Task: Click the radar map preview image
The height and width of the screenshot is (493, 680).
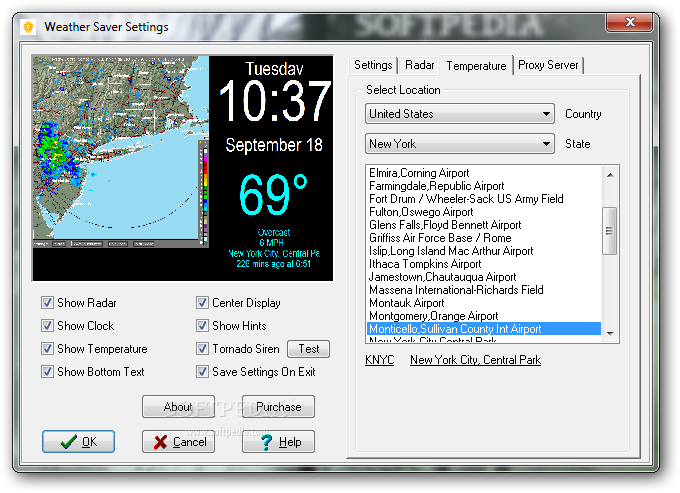Action: coord(121,152)
